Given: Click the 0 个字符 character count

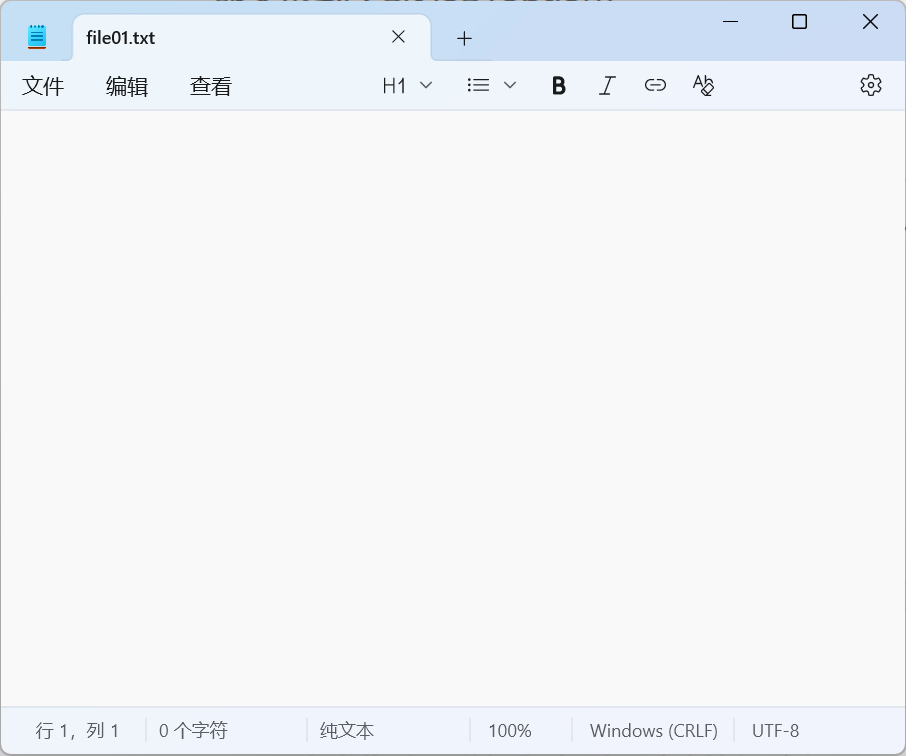Looking at the screenshot, I should [193, 731].
